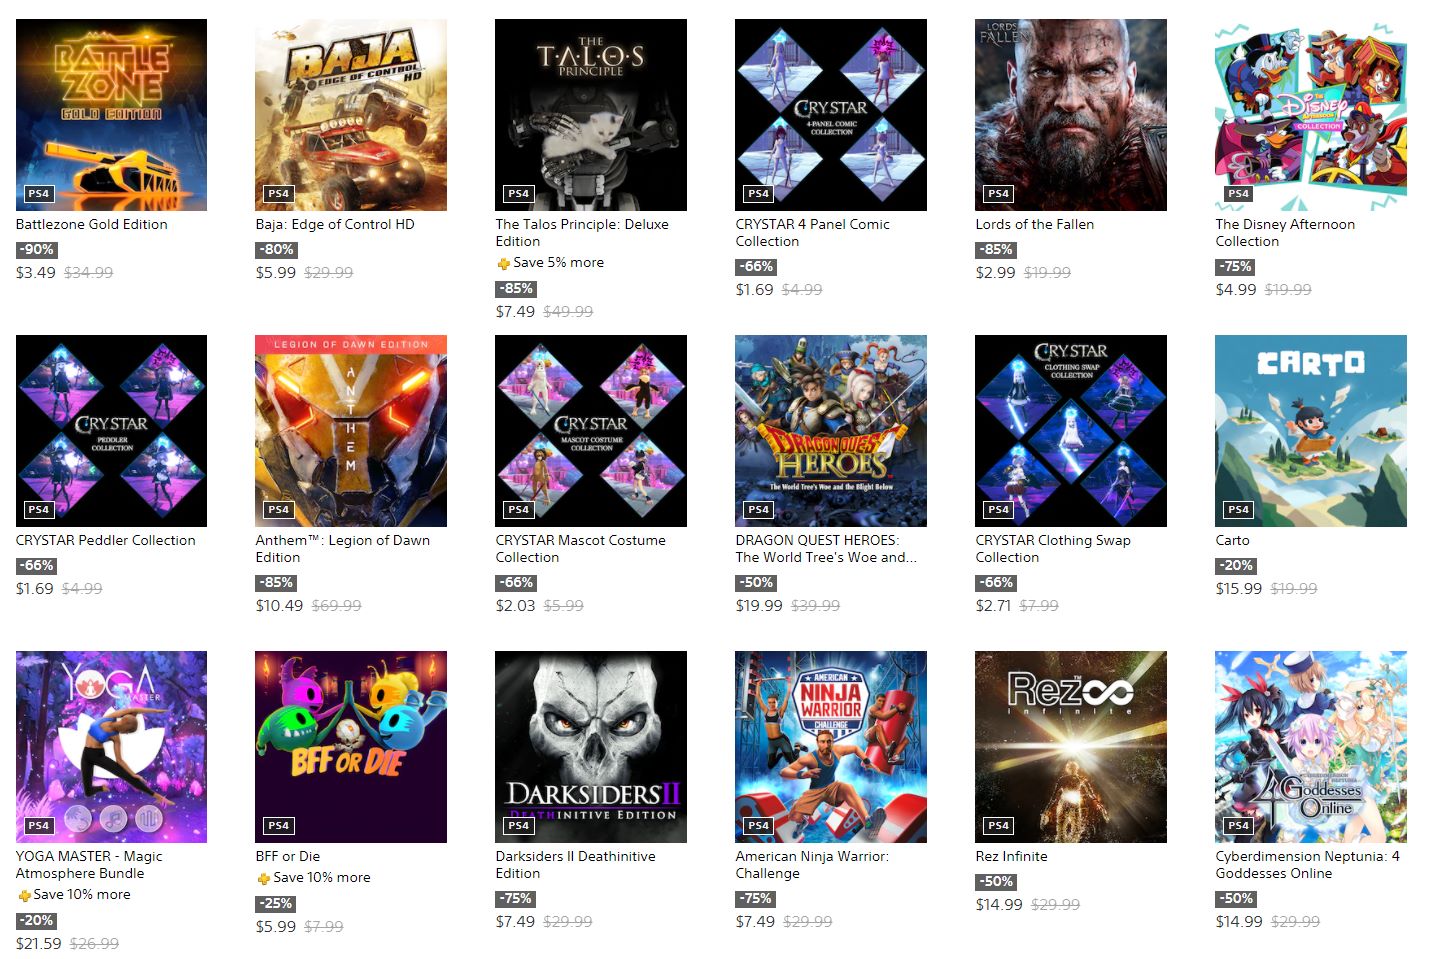Open Darksiders II Deathinitive Edition thumbnail
1451x959 pixels.
coord(591,747)
